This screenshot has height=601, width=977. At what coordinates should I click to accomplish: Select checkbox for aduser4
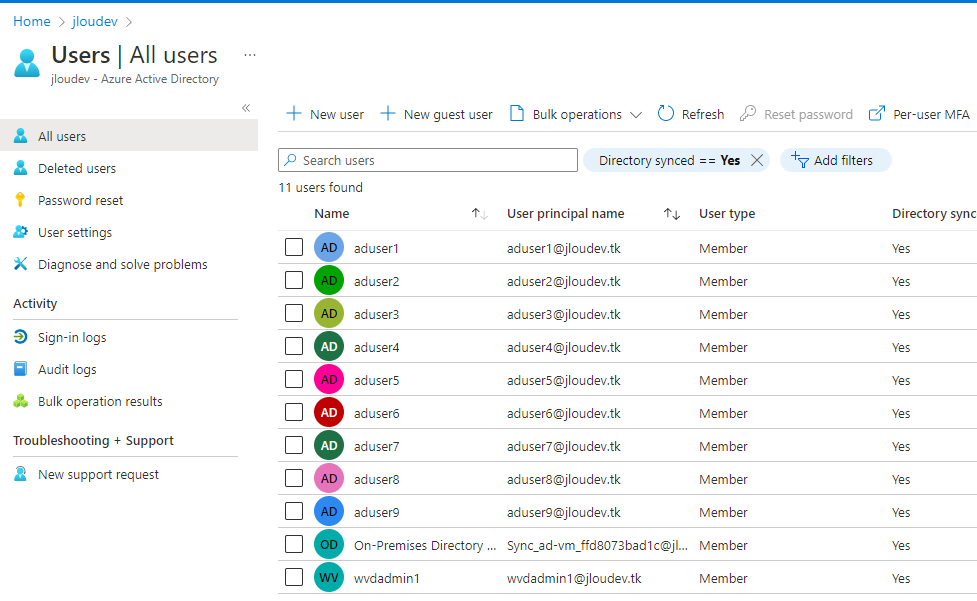[294, 346]
